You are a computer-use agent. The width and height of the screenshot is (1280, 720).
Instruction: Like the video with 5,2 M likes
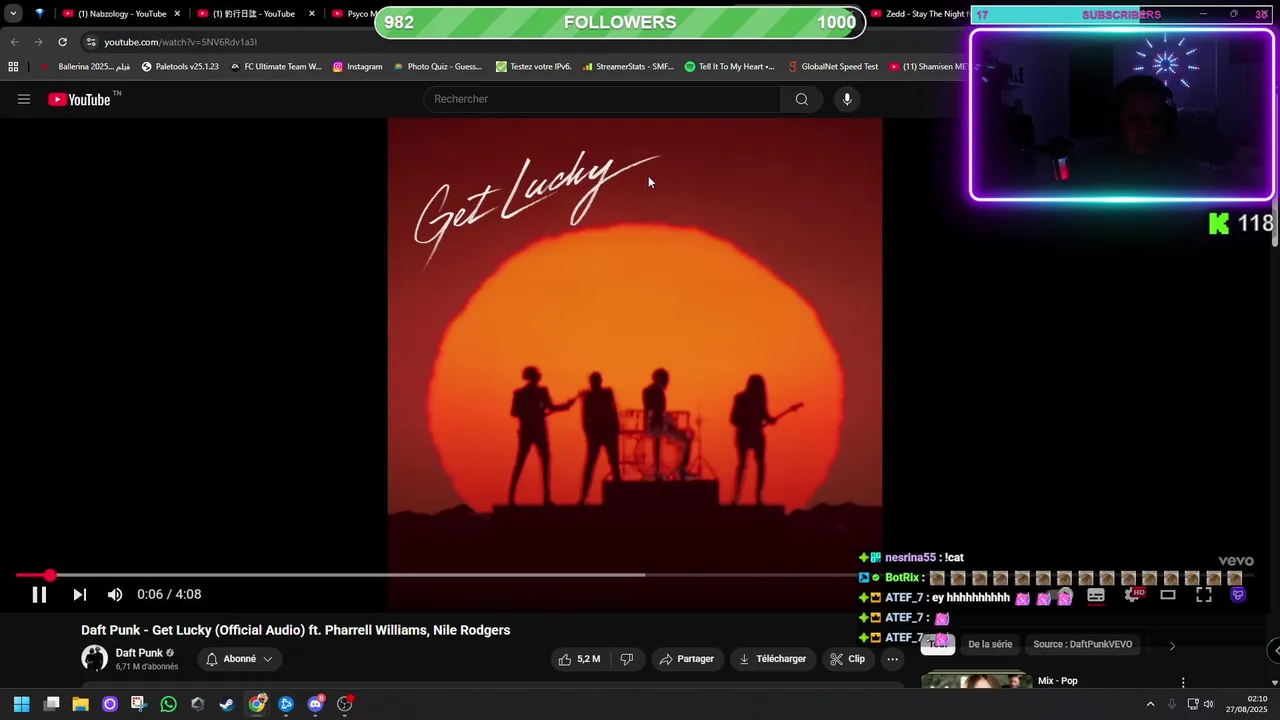[579, 659]
